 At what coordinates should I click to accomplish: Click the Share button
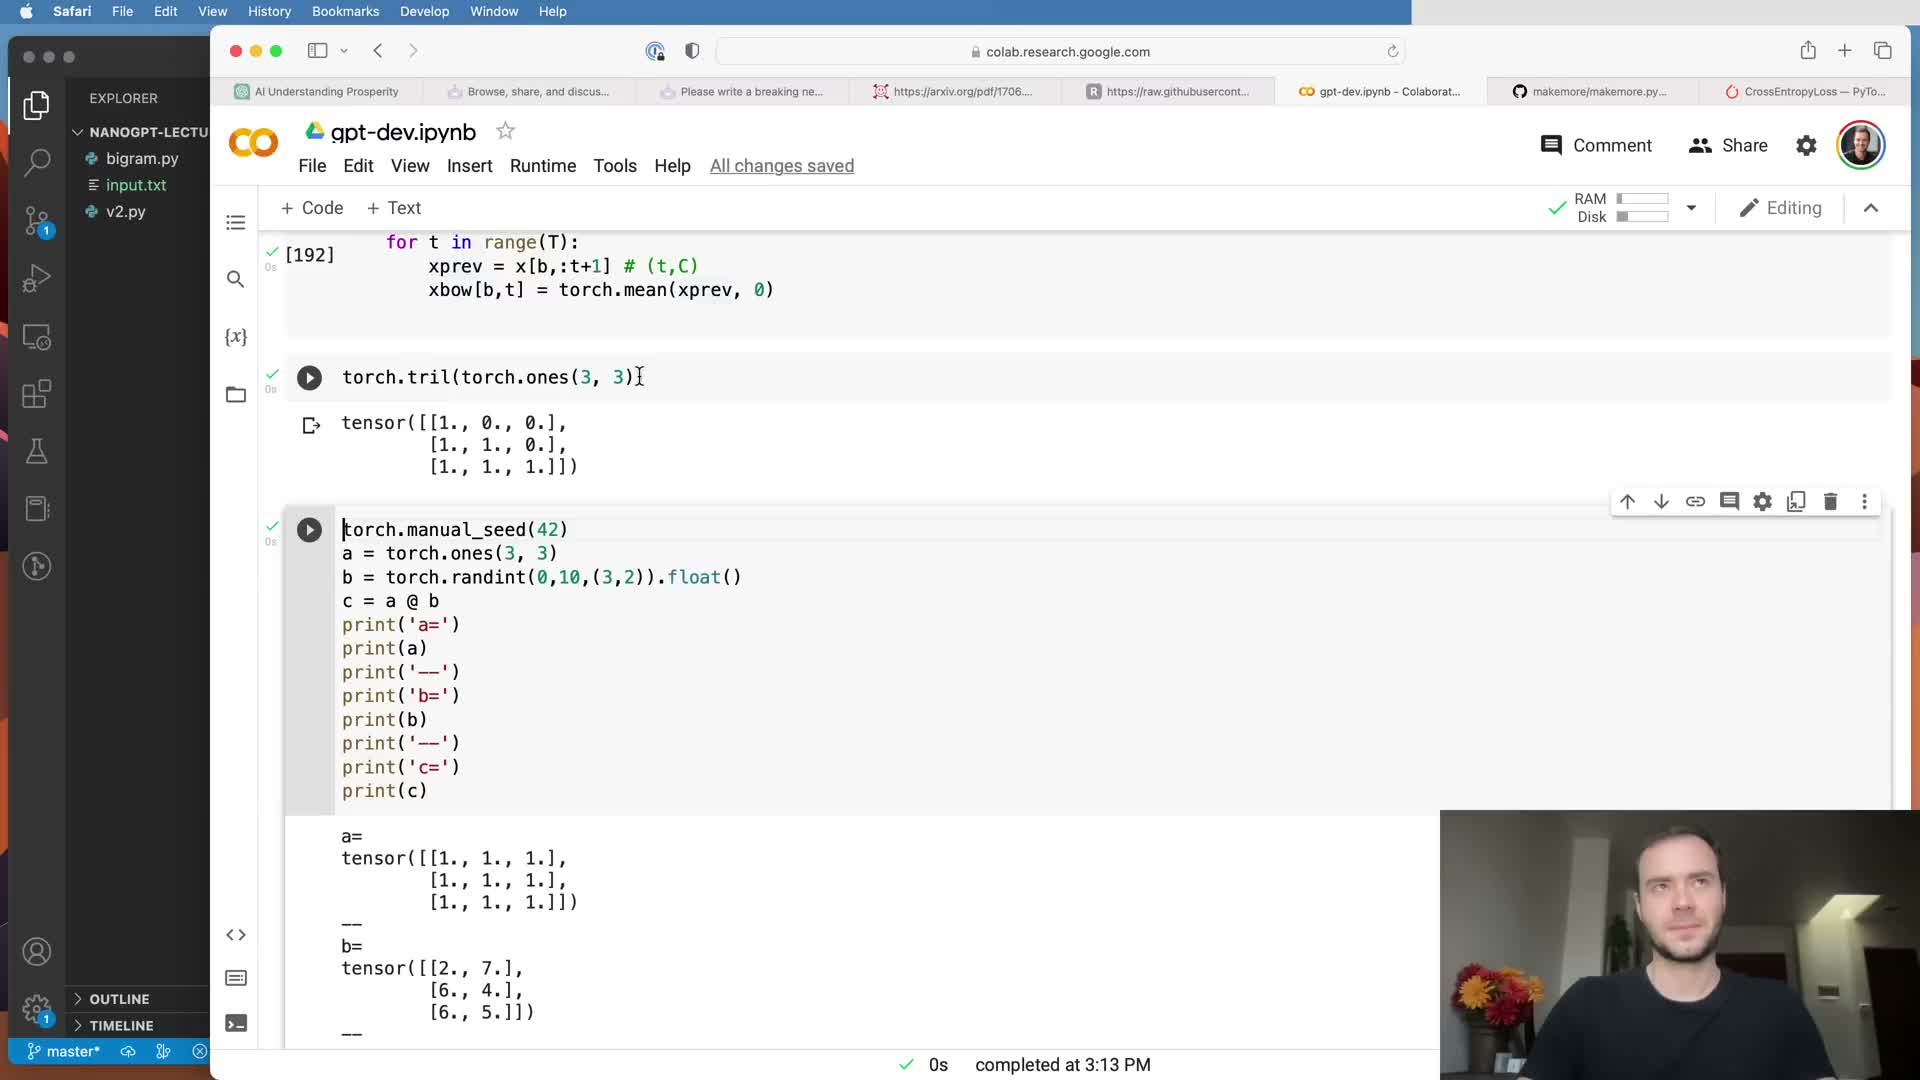tap(1728, 146)
